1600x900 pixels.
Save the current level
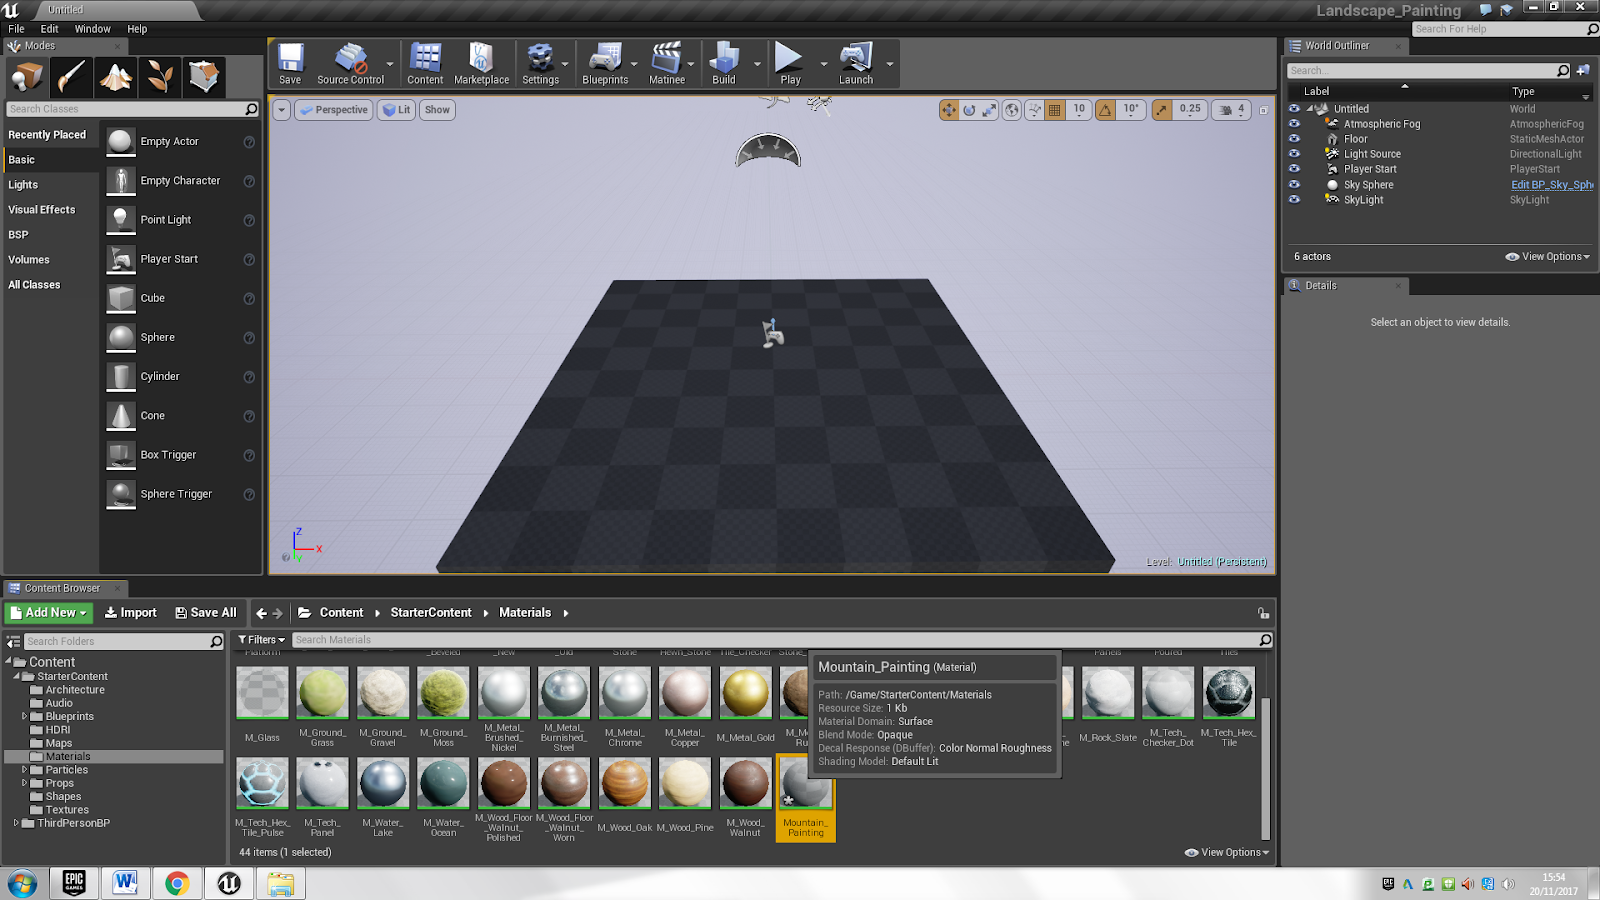tap(290, 64)
